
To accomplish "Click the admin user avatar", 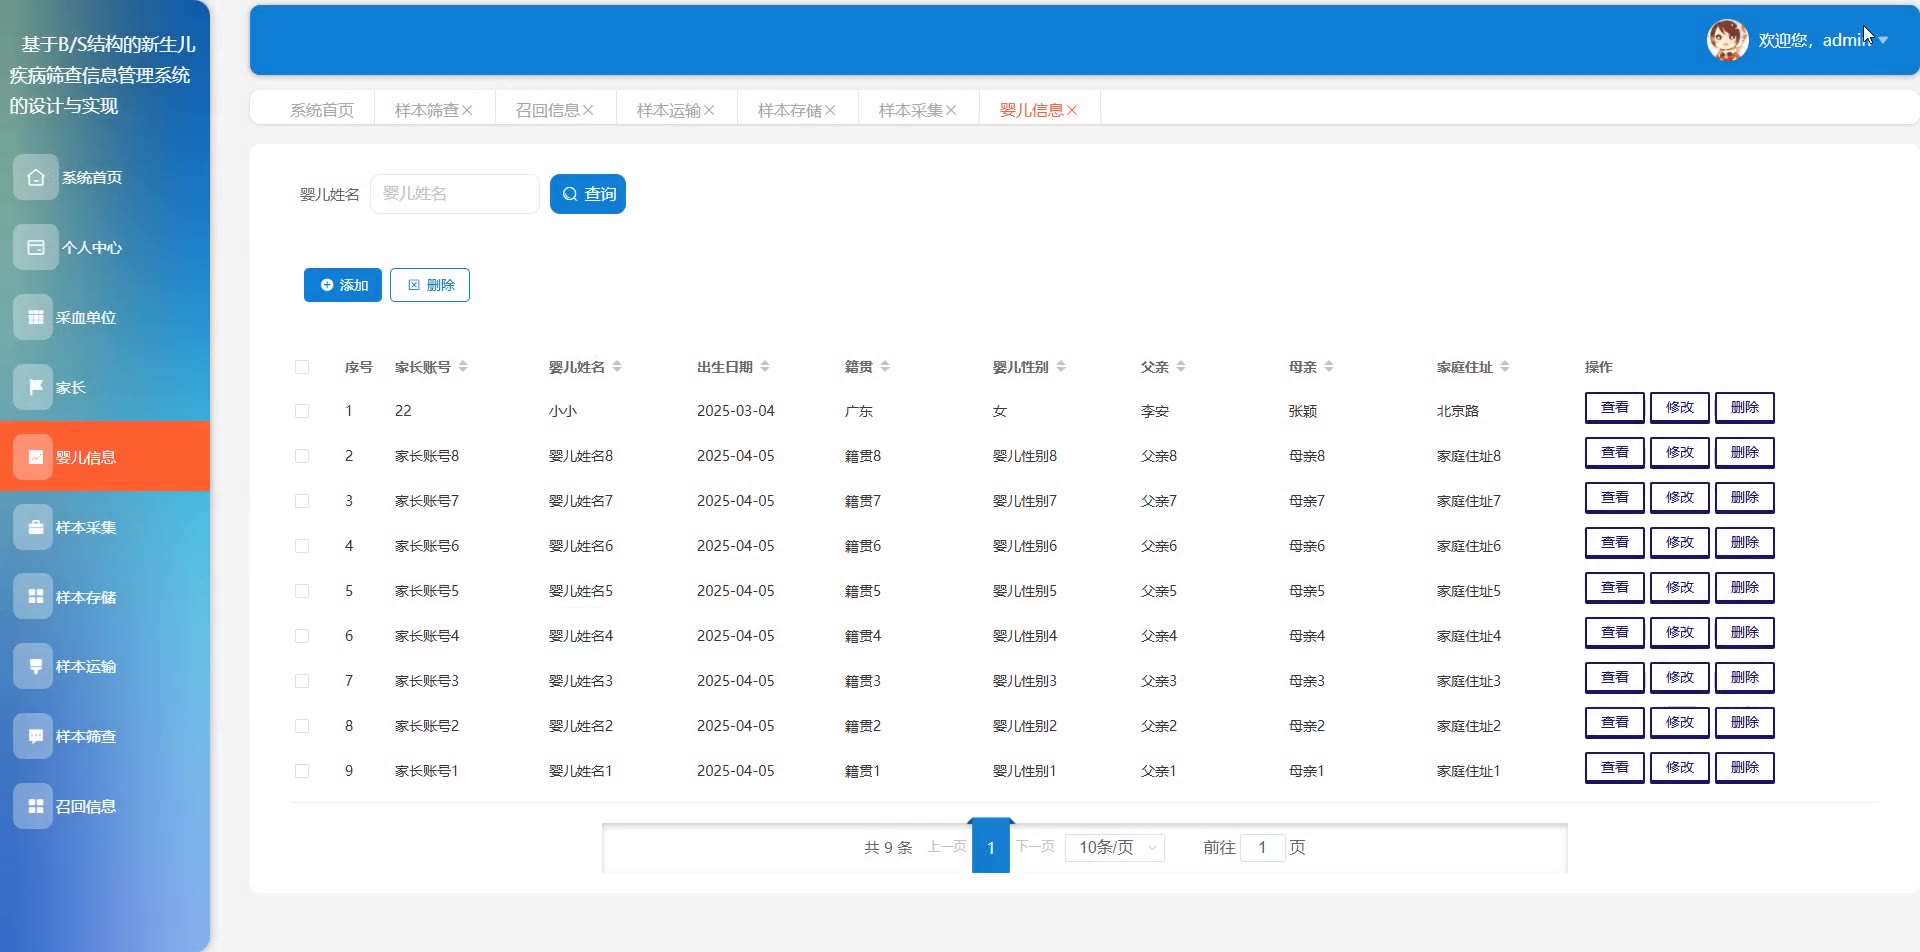I will click(1727, 40).
